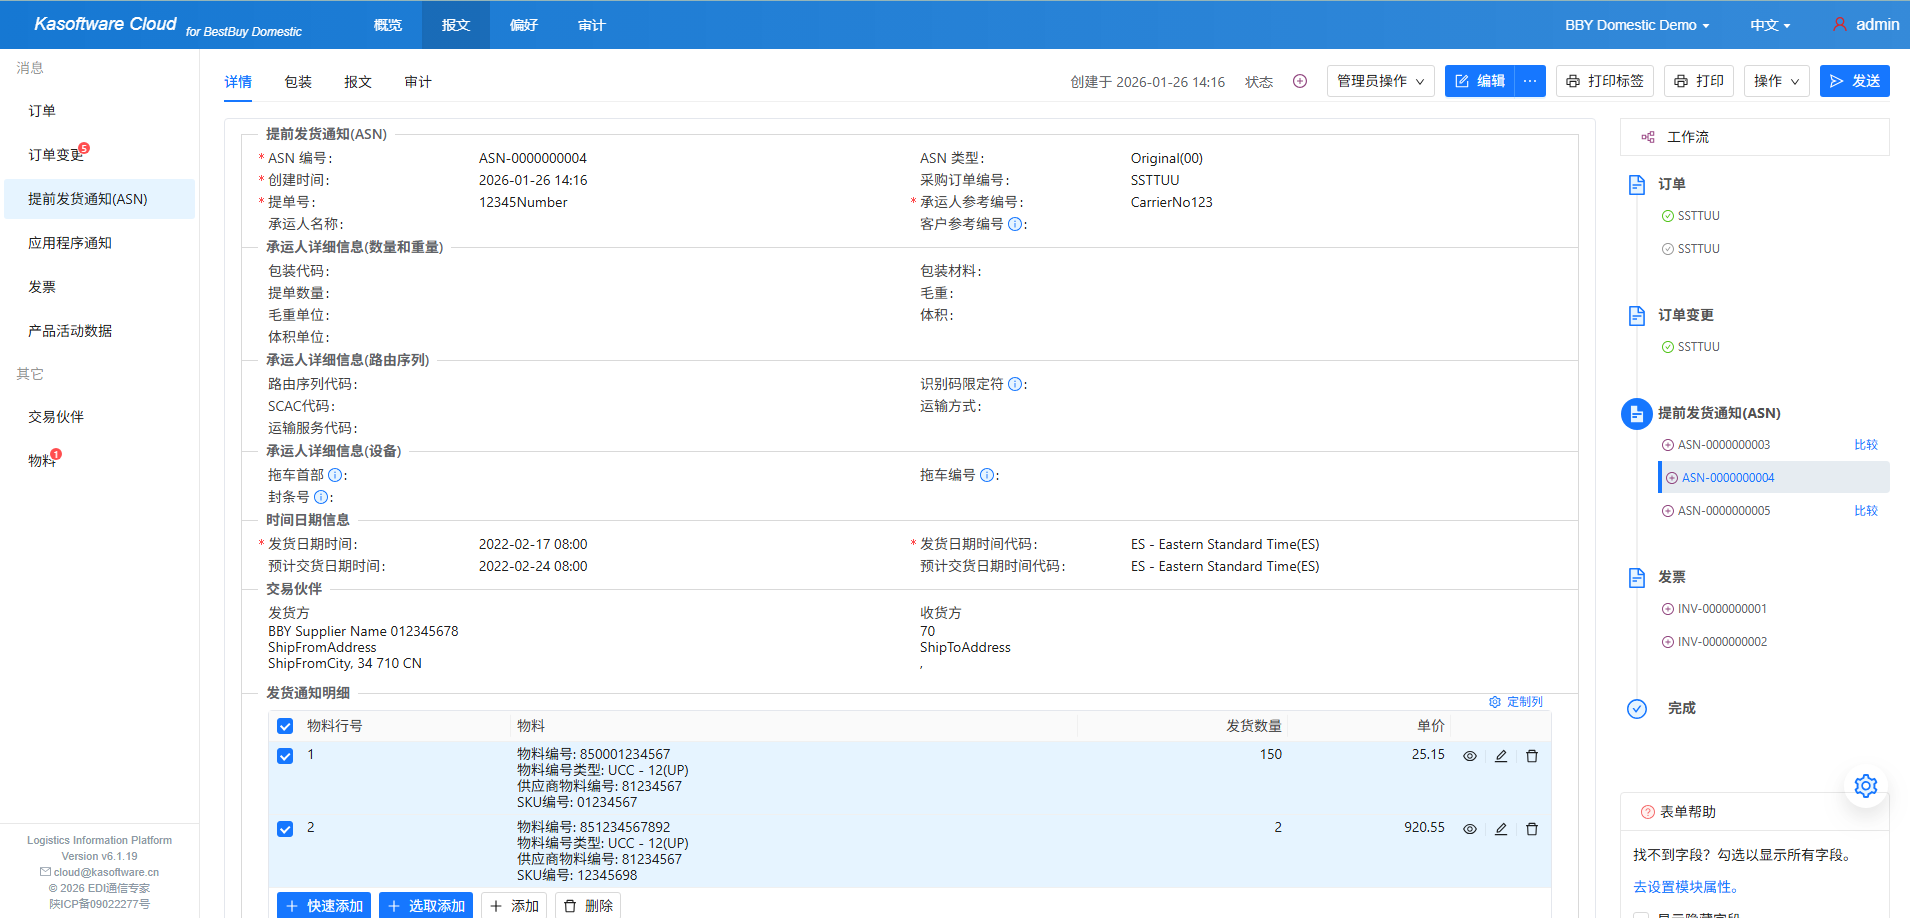The image size is (1910, 918).
Task: Uncheck the checkbox for item line 2
Action: (x=285, y=828)
